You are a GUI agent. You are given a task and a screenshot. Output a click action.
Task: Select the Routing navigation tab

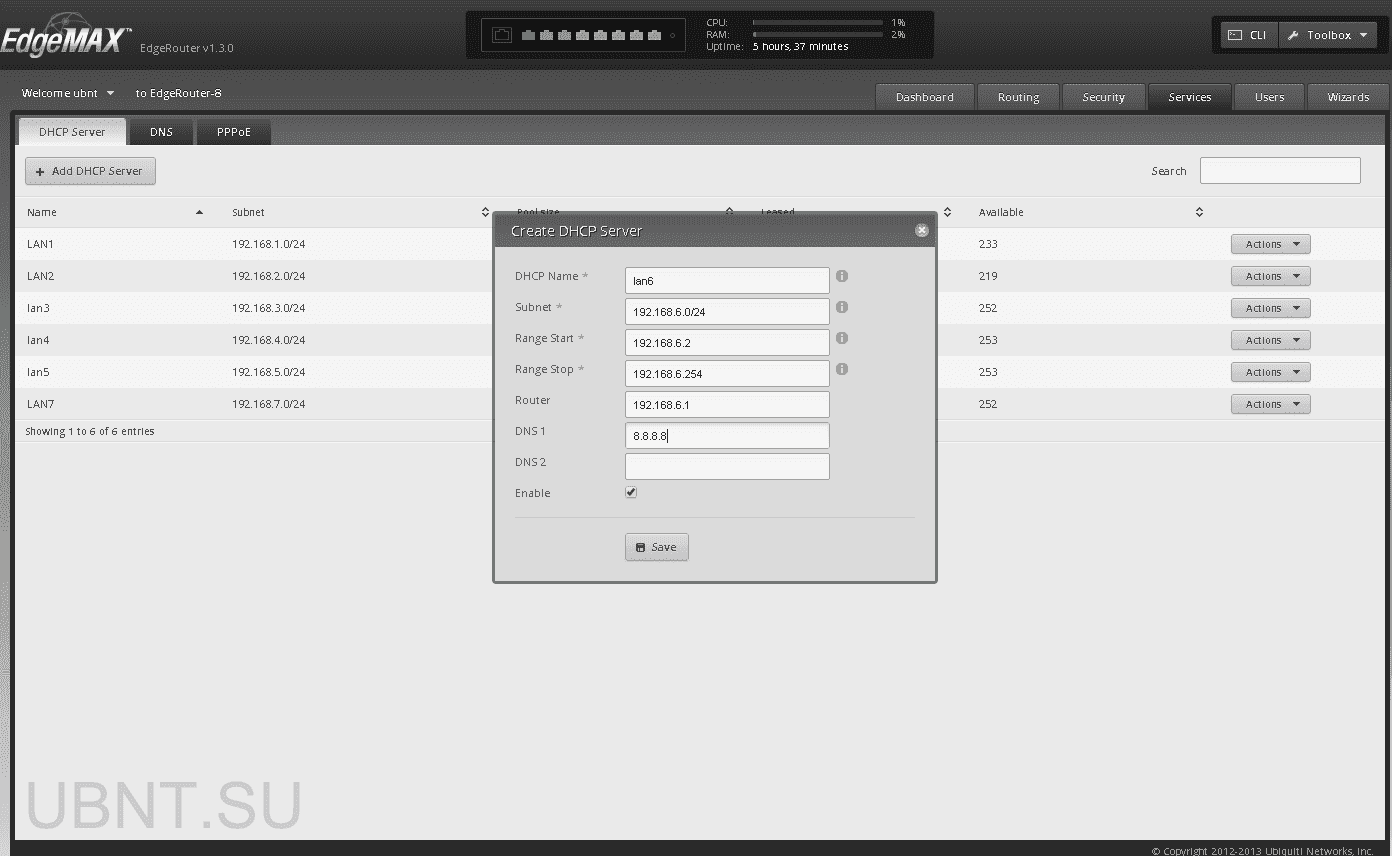pyautogui.click(x=1018, y=97)
